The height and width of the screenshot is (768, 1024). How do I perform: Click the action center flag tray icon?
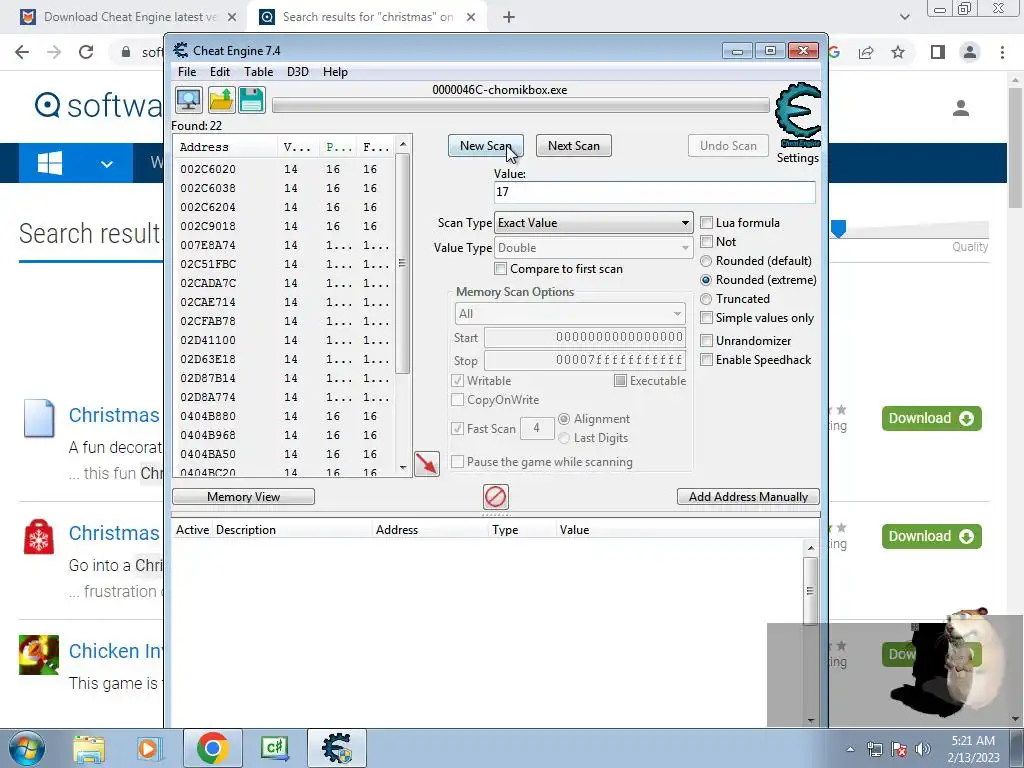pyautogui.click(x=899, y=749)
